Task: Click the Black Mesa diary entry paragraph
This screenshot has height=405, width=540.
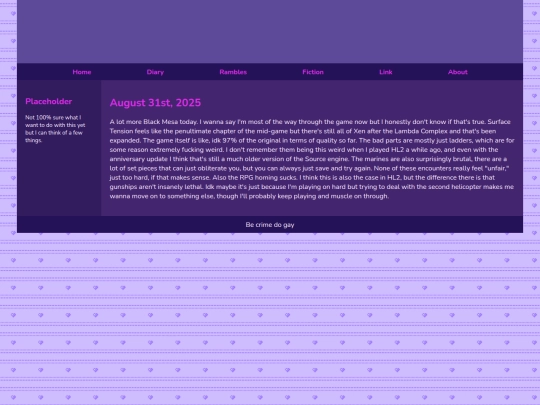Action: point(312,159)
